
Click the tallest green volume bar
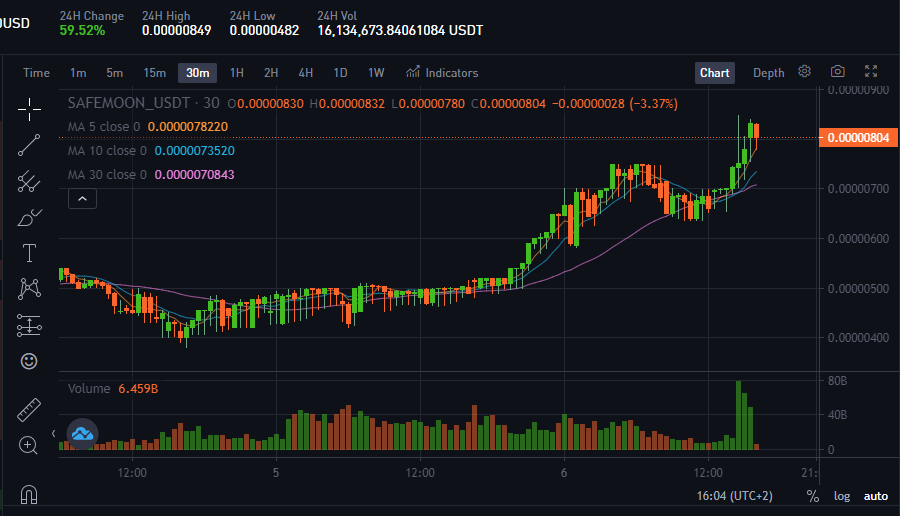739,415
